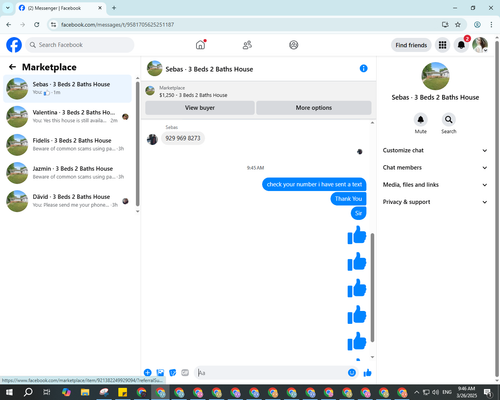Click the More options button
The image size is (500, 400).
314,108
